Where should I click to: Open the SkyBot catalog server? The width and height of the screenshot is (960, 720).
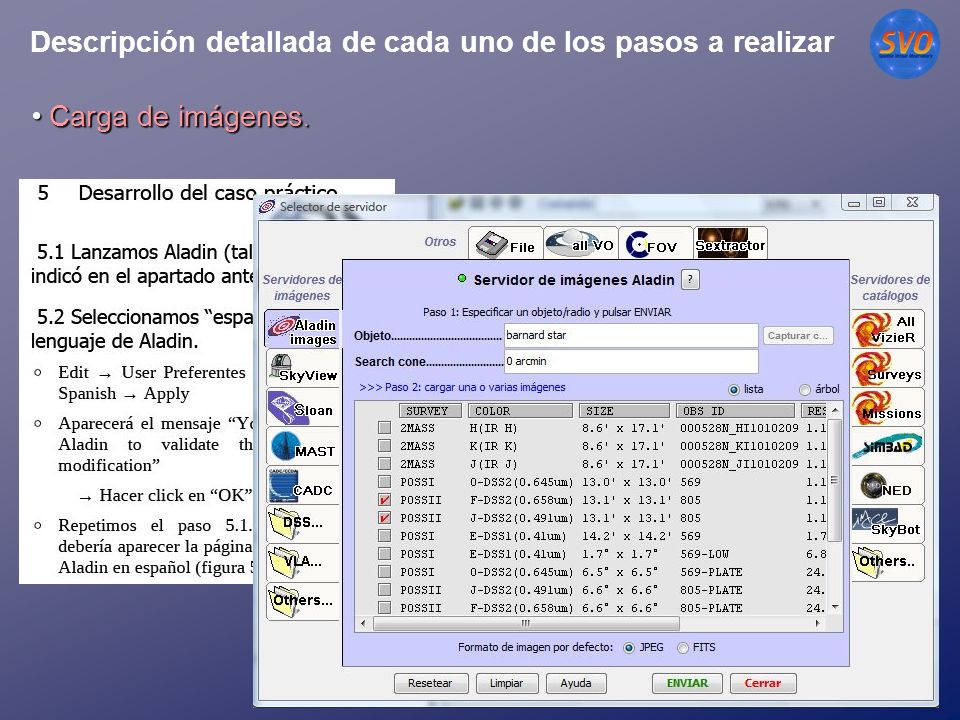(x=887, y=523)
